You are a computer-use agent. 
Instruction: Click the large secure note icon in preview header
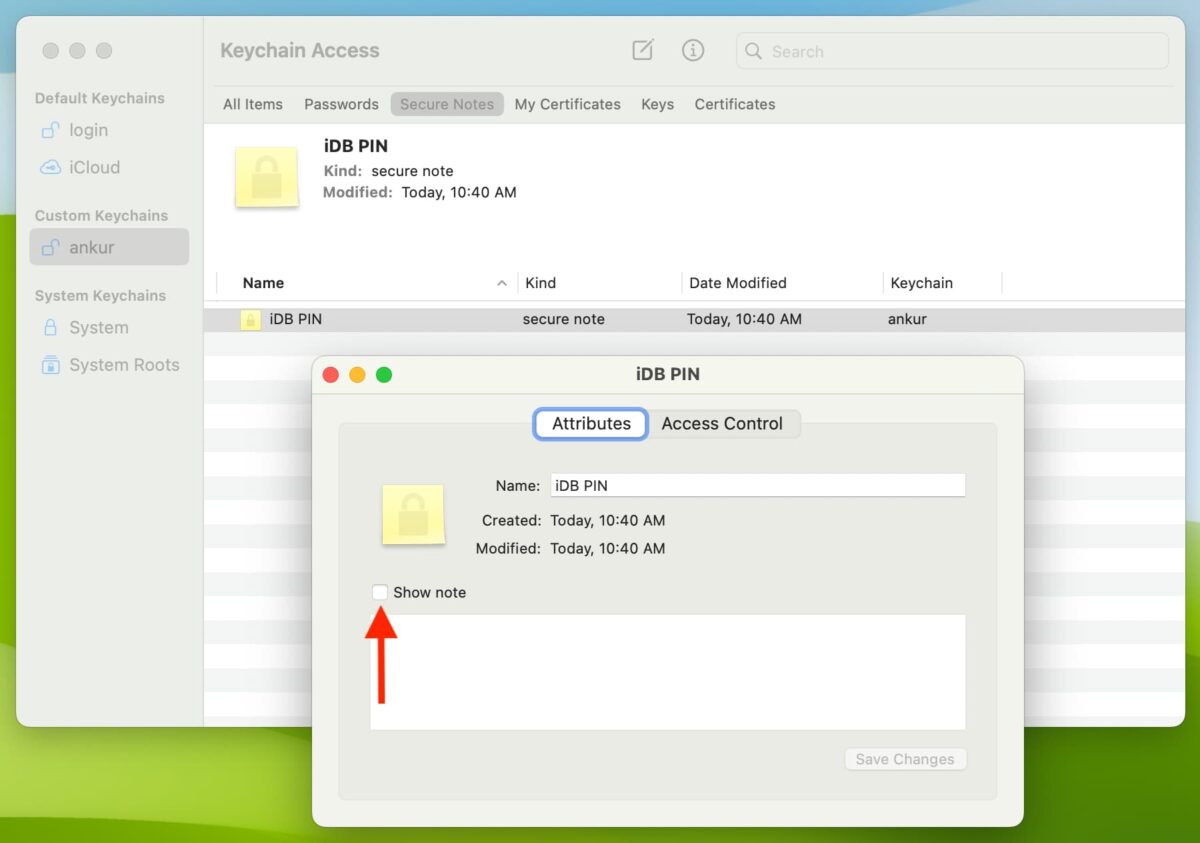(x=267, y=177)
